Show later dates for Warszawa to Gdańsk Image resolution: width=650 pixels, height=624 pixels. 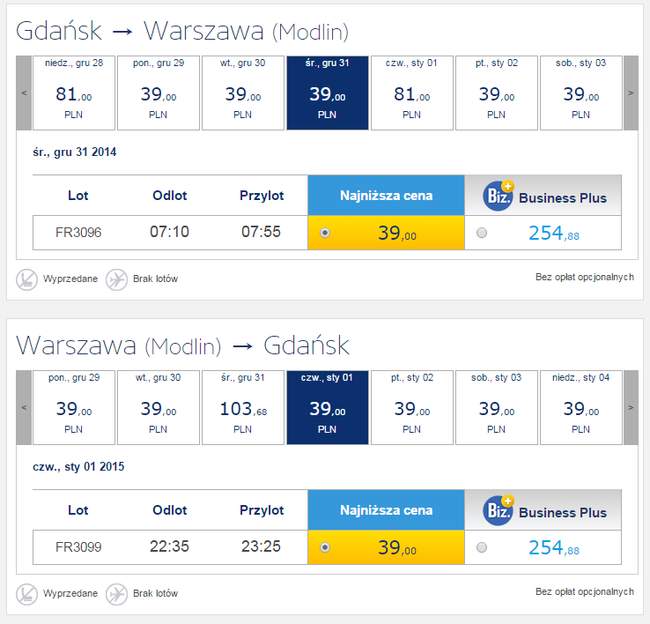coord(631,408)
